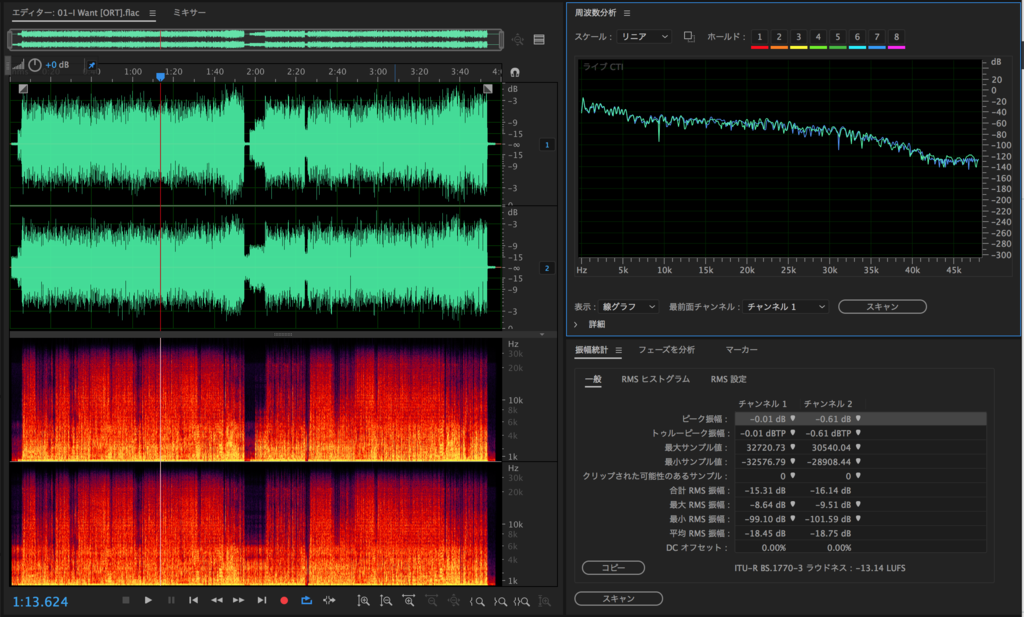The width and height of the screenshot is (1024, 617).
Task: Click the Stop transport button
Action: click(126, 600)
